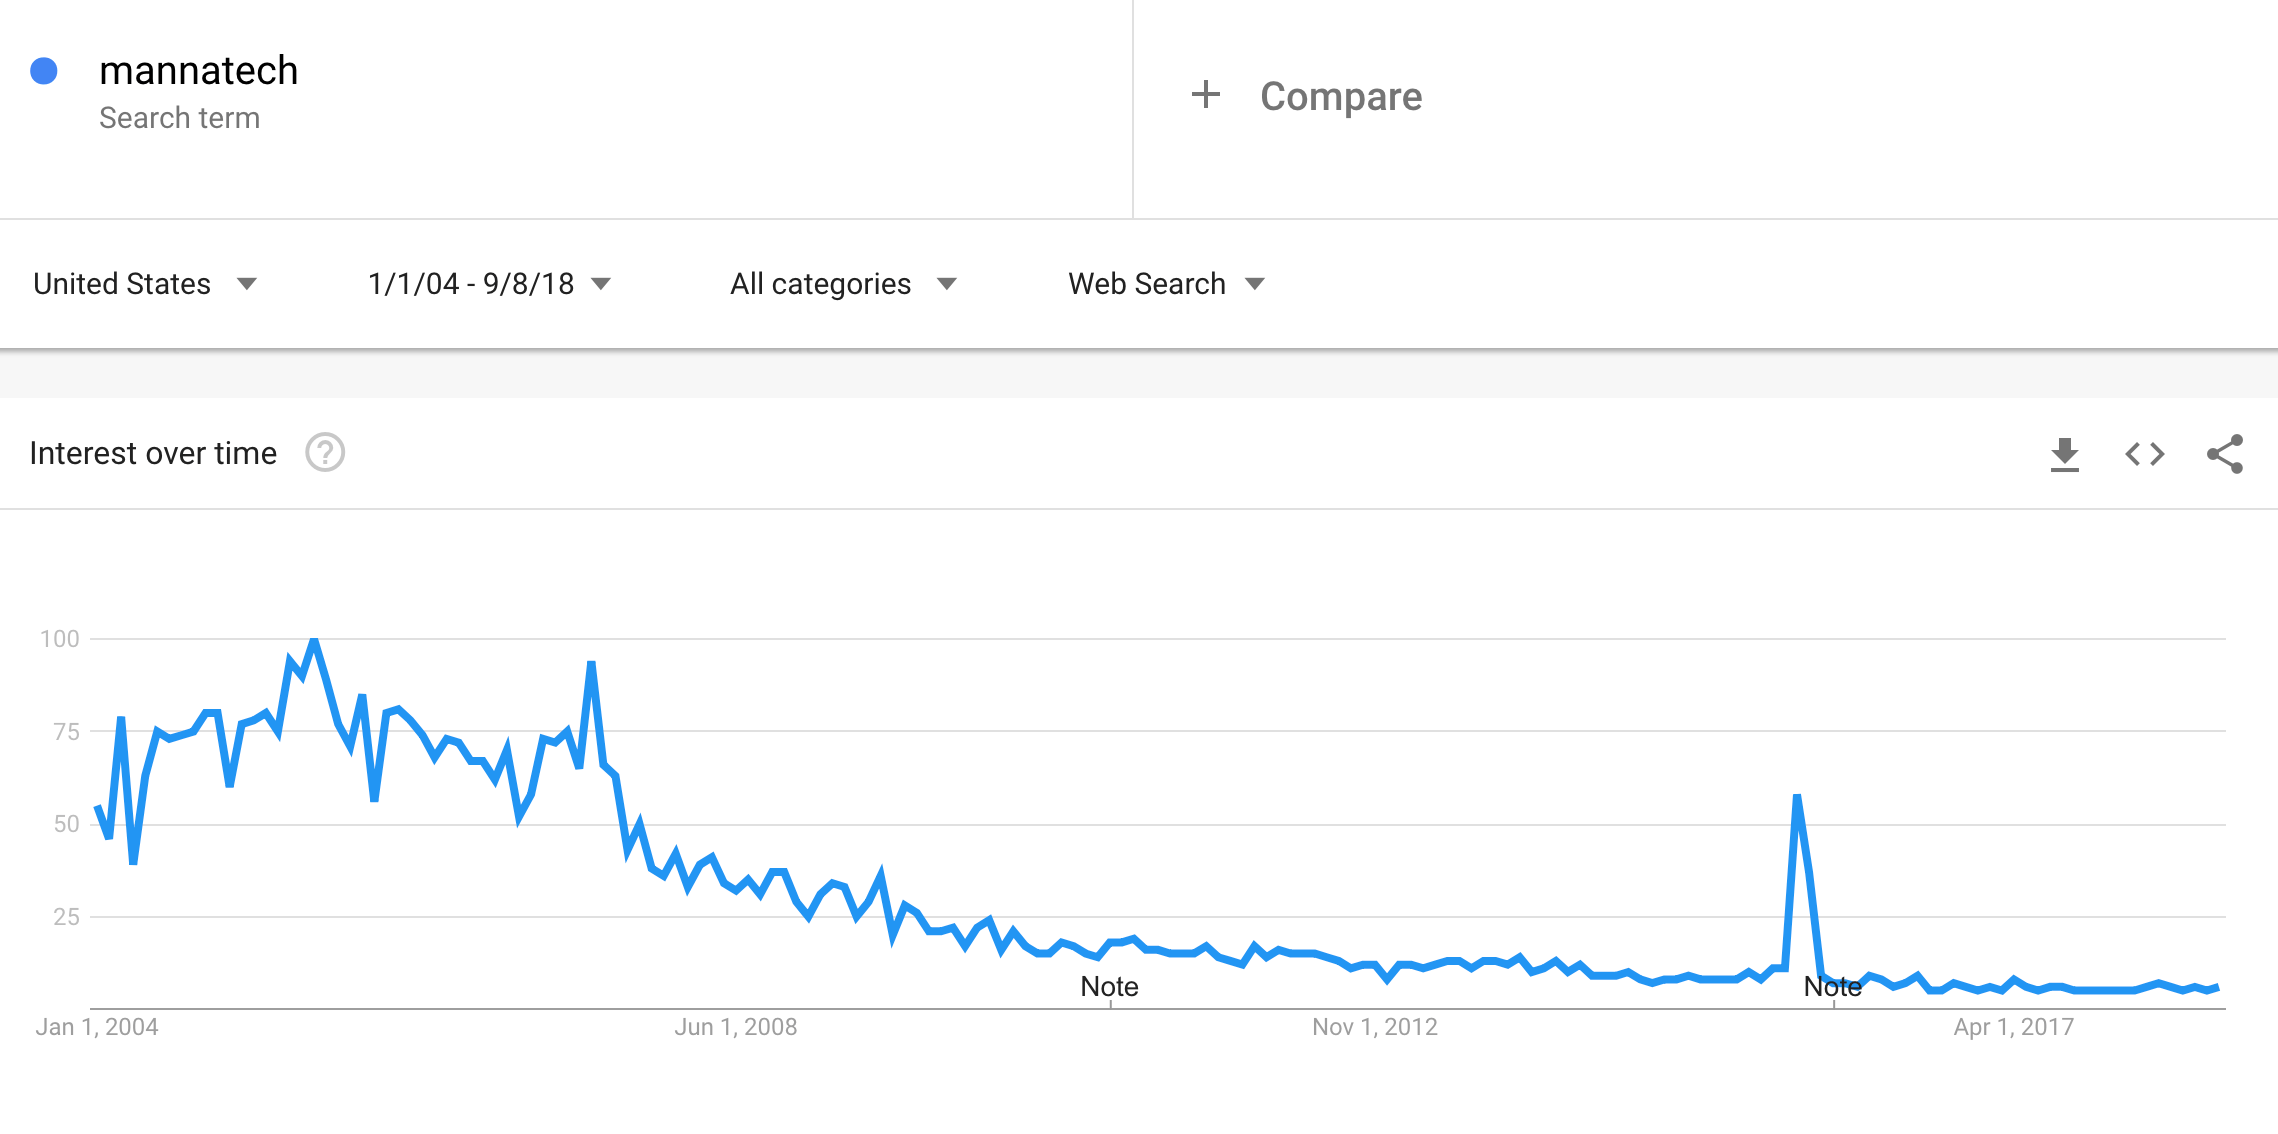
Task: Edit the mannatech search term
Action: tap(199, 71)
